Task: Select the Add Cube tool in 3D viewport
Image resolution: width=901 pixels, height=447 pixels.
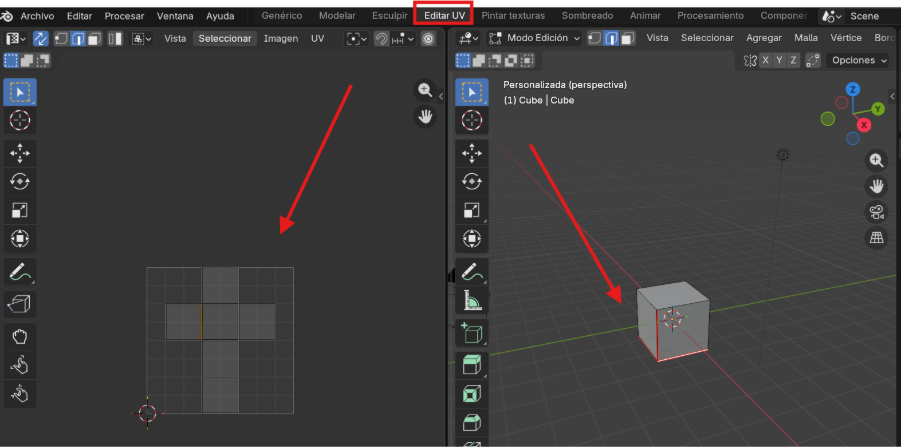Action: click(x=471, y=333)
